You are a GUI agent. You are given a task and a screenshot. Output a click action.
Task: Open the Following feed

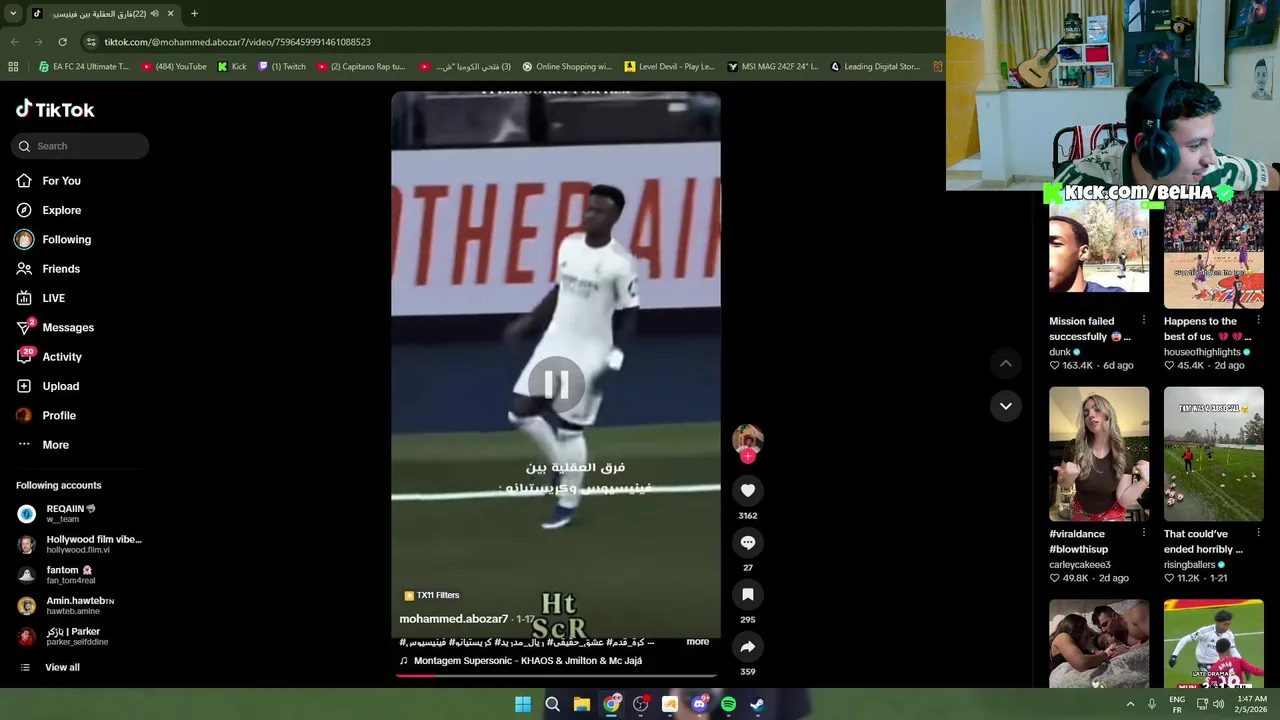(x=66, y=240)
